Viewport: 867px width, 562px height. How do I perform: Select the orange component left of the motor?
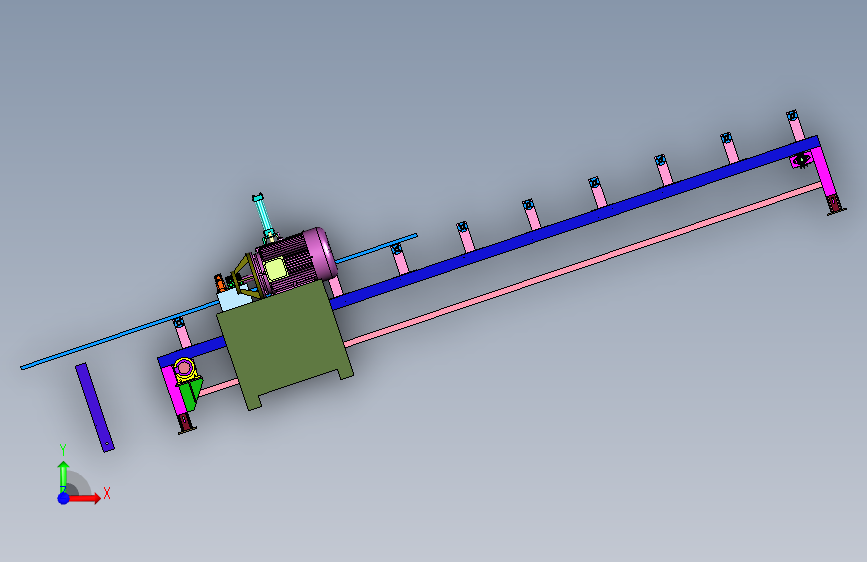(220, 283)
